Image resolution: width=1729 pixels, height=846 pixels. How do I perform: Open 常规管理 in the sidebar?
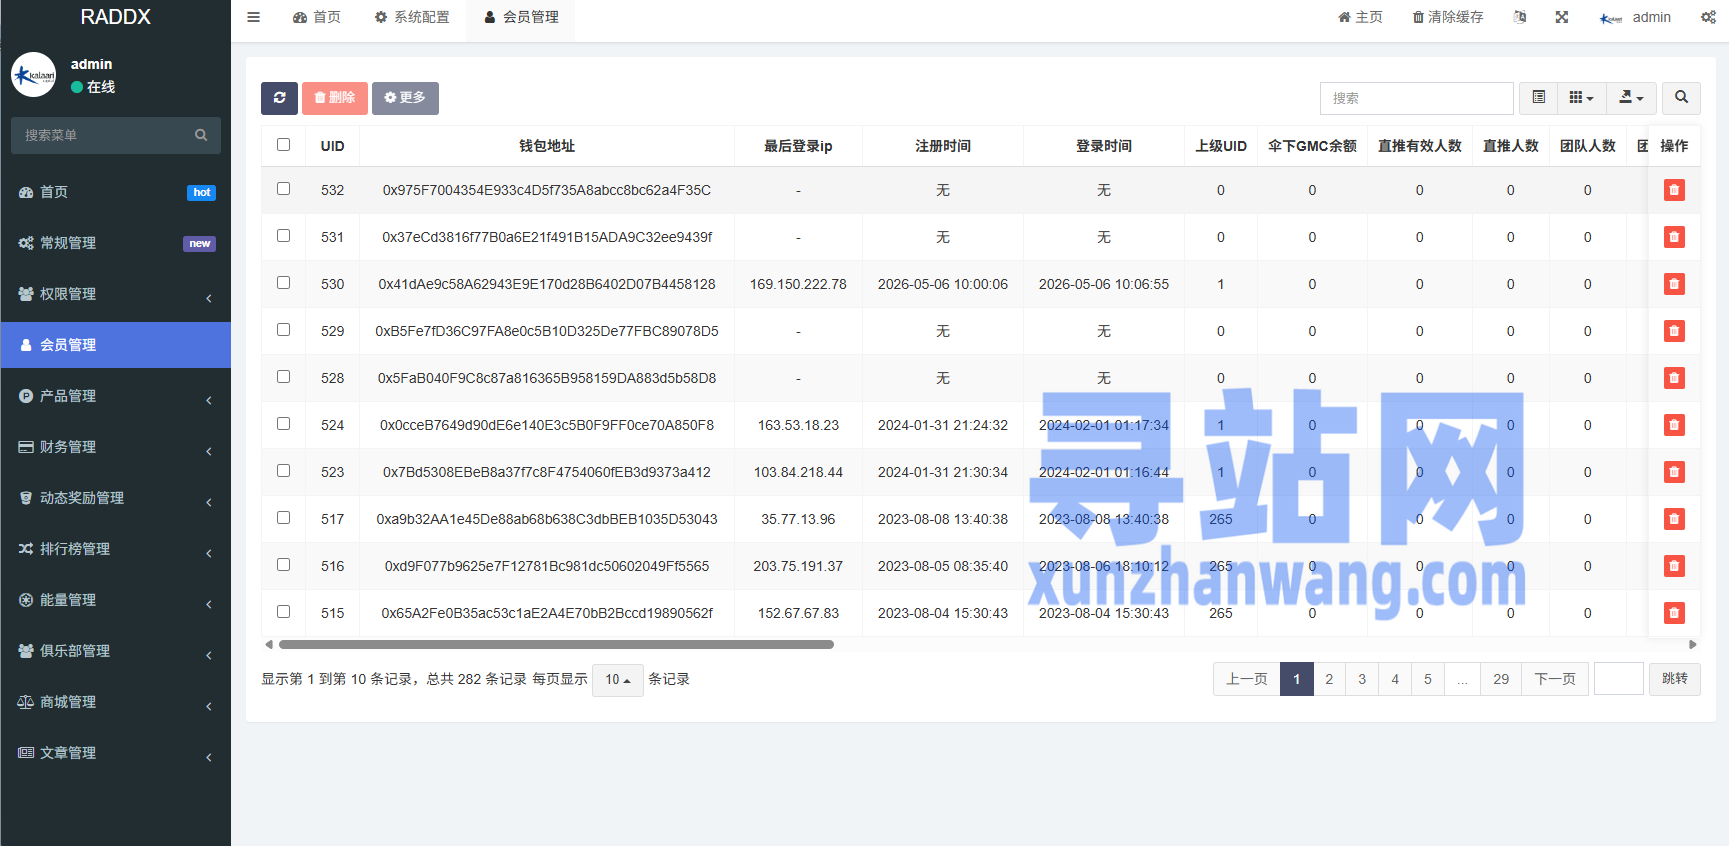coord(116,243)
